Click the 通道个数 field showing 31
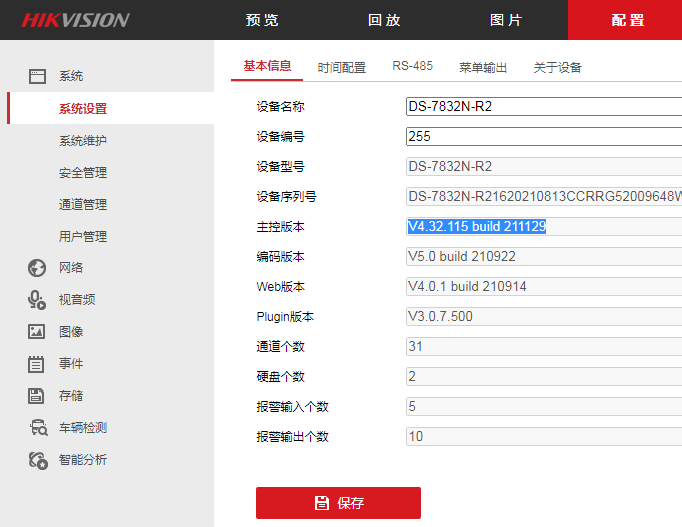 pos(544,347)
